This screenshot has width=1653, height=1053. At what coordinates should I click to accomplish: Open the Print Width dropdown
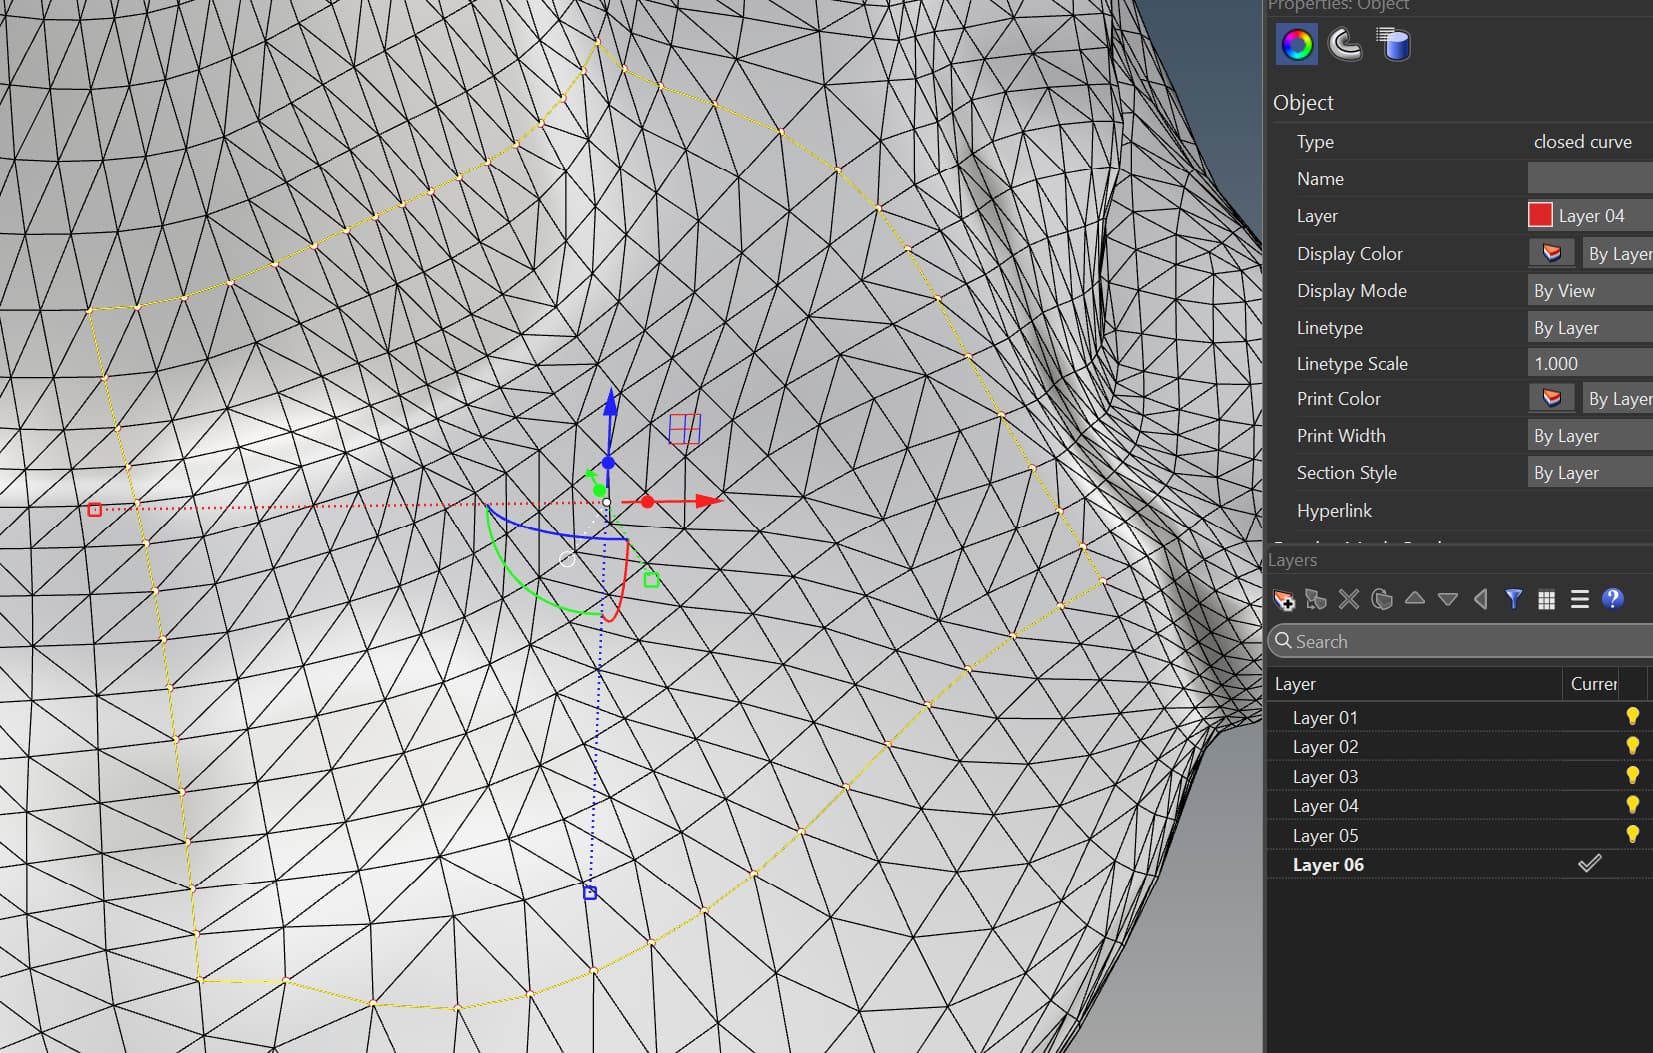point(1589,436)
